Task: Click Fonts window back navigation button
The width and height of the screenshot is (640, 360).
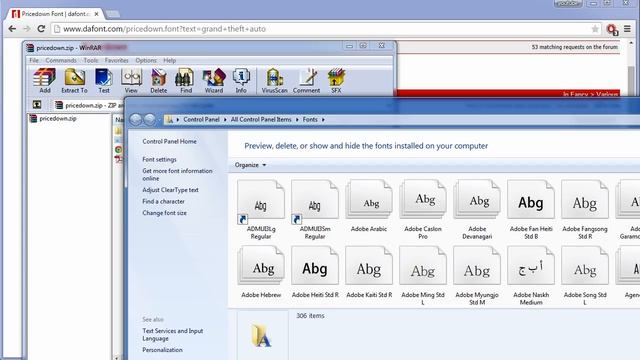Action: pyautogui.click(x=136, y=120)
